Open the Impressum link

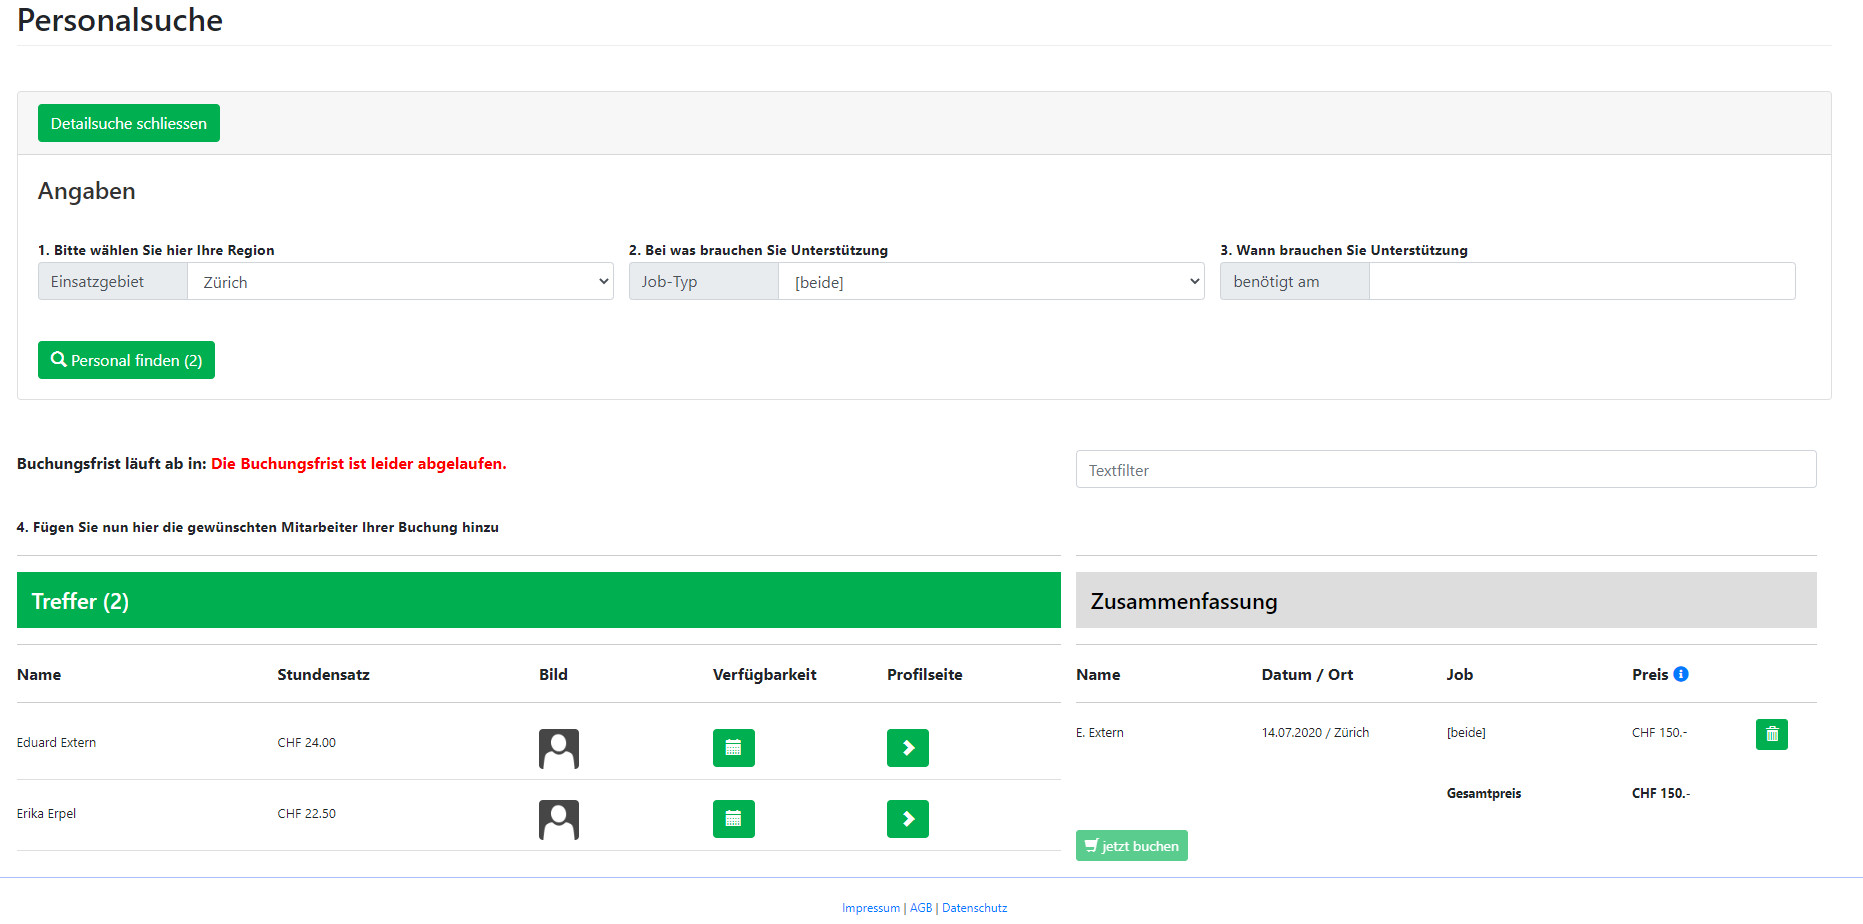pos(870,908)
